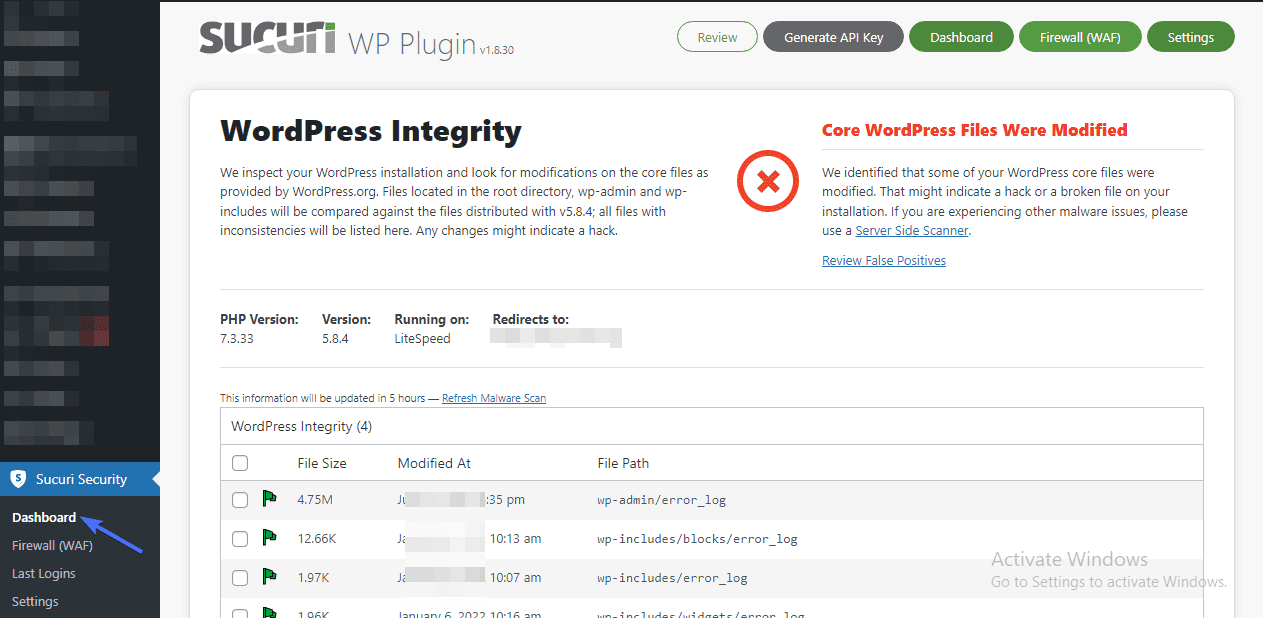
Task: Click the Review button
Action: tap(717, 37)
